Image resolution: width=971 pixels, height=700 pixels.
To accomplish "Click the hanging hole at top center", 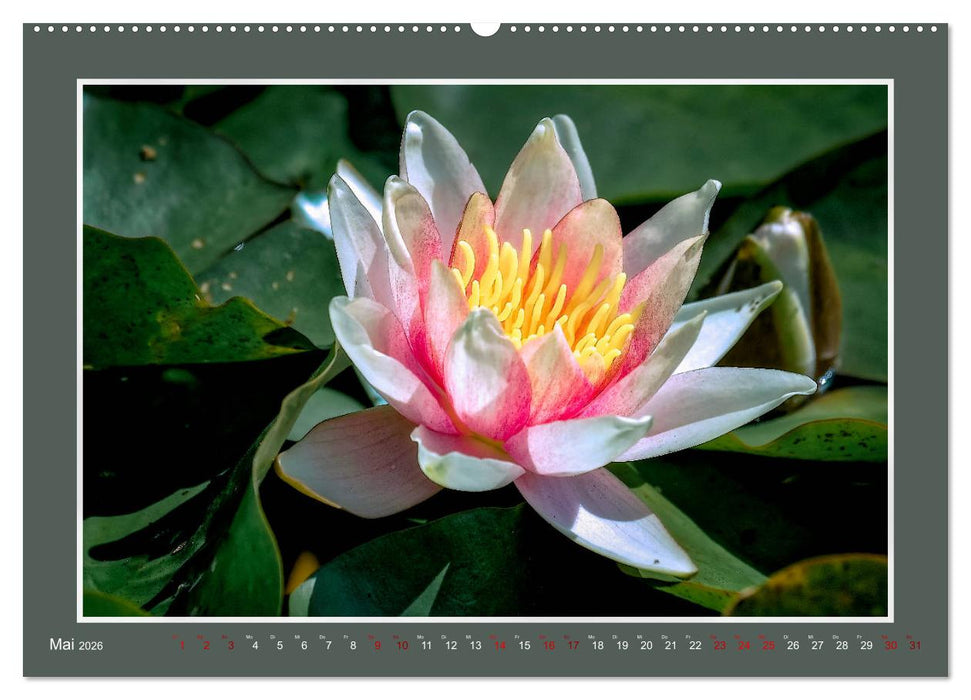I will coord(485,28).
